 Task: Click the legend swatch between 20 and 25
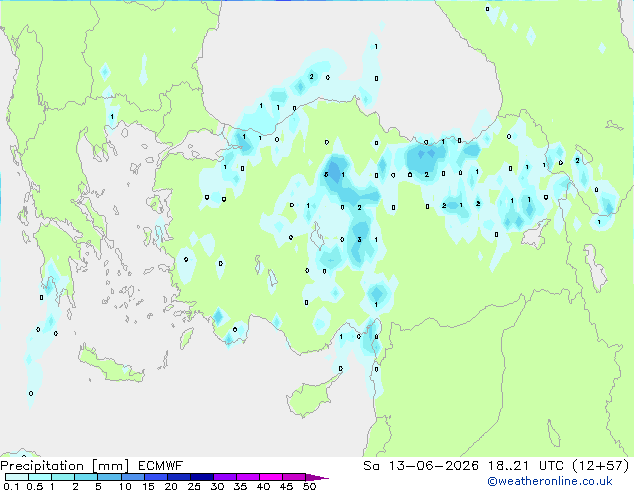tap(178, 477)
